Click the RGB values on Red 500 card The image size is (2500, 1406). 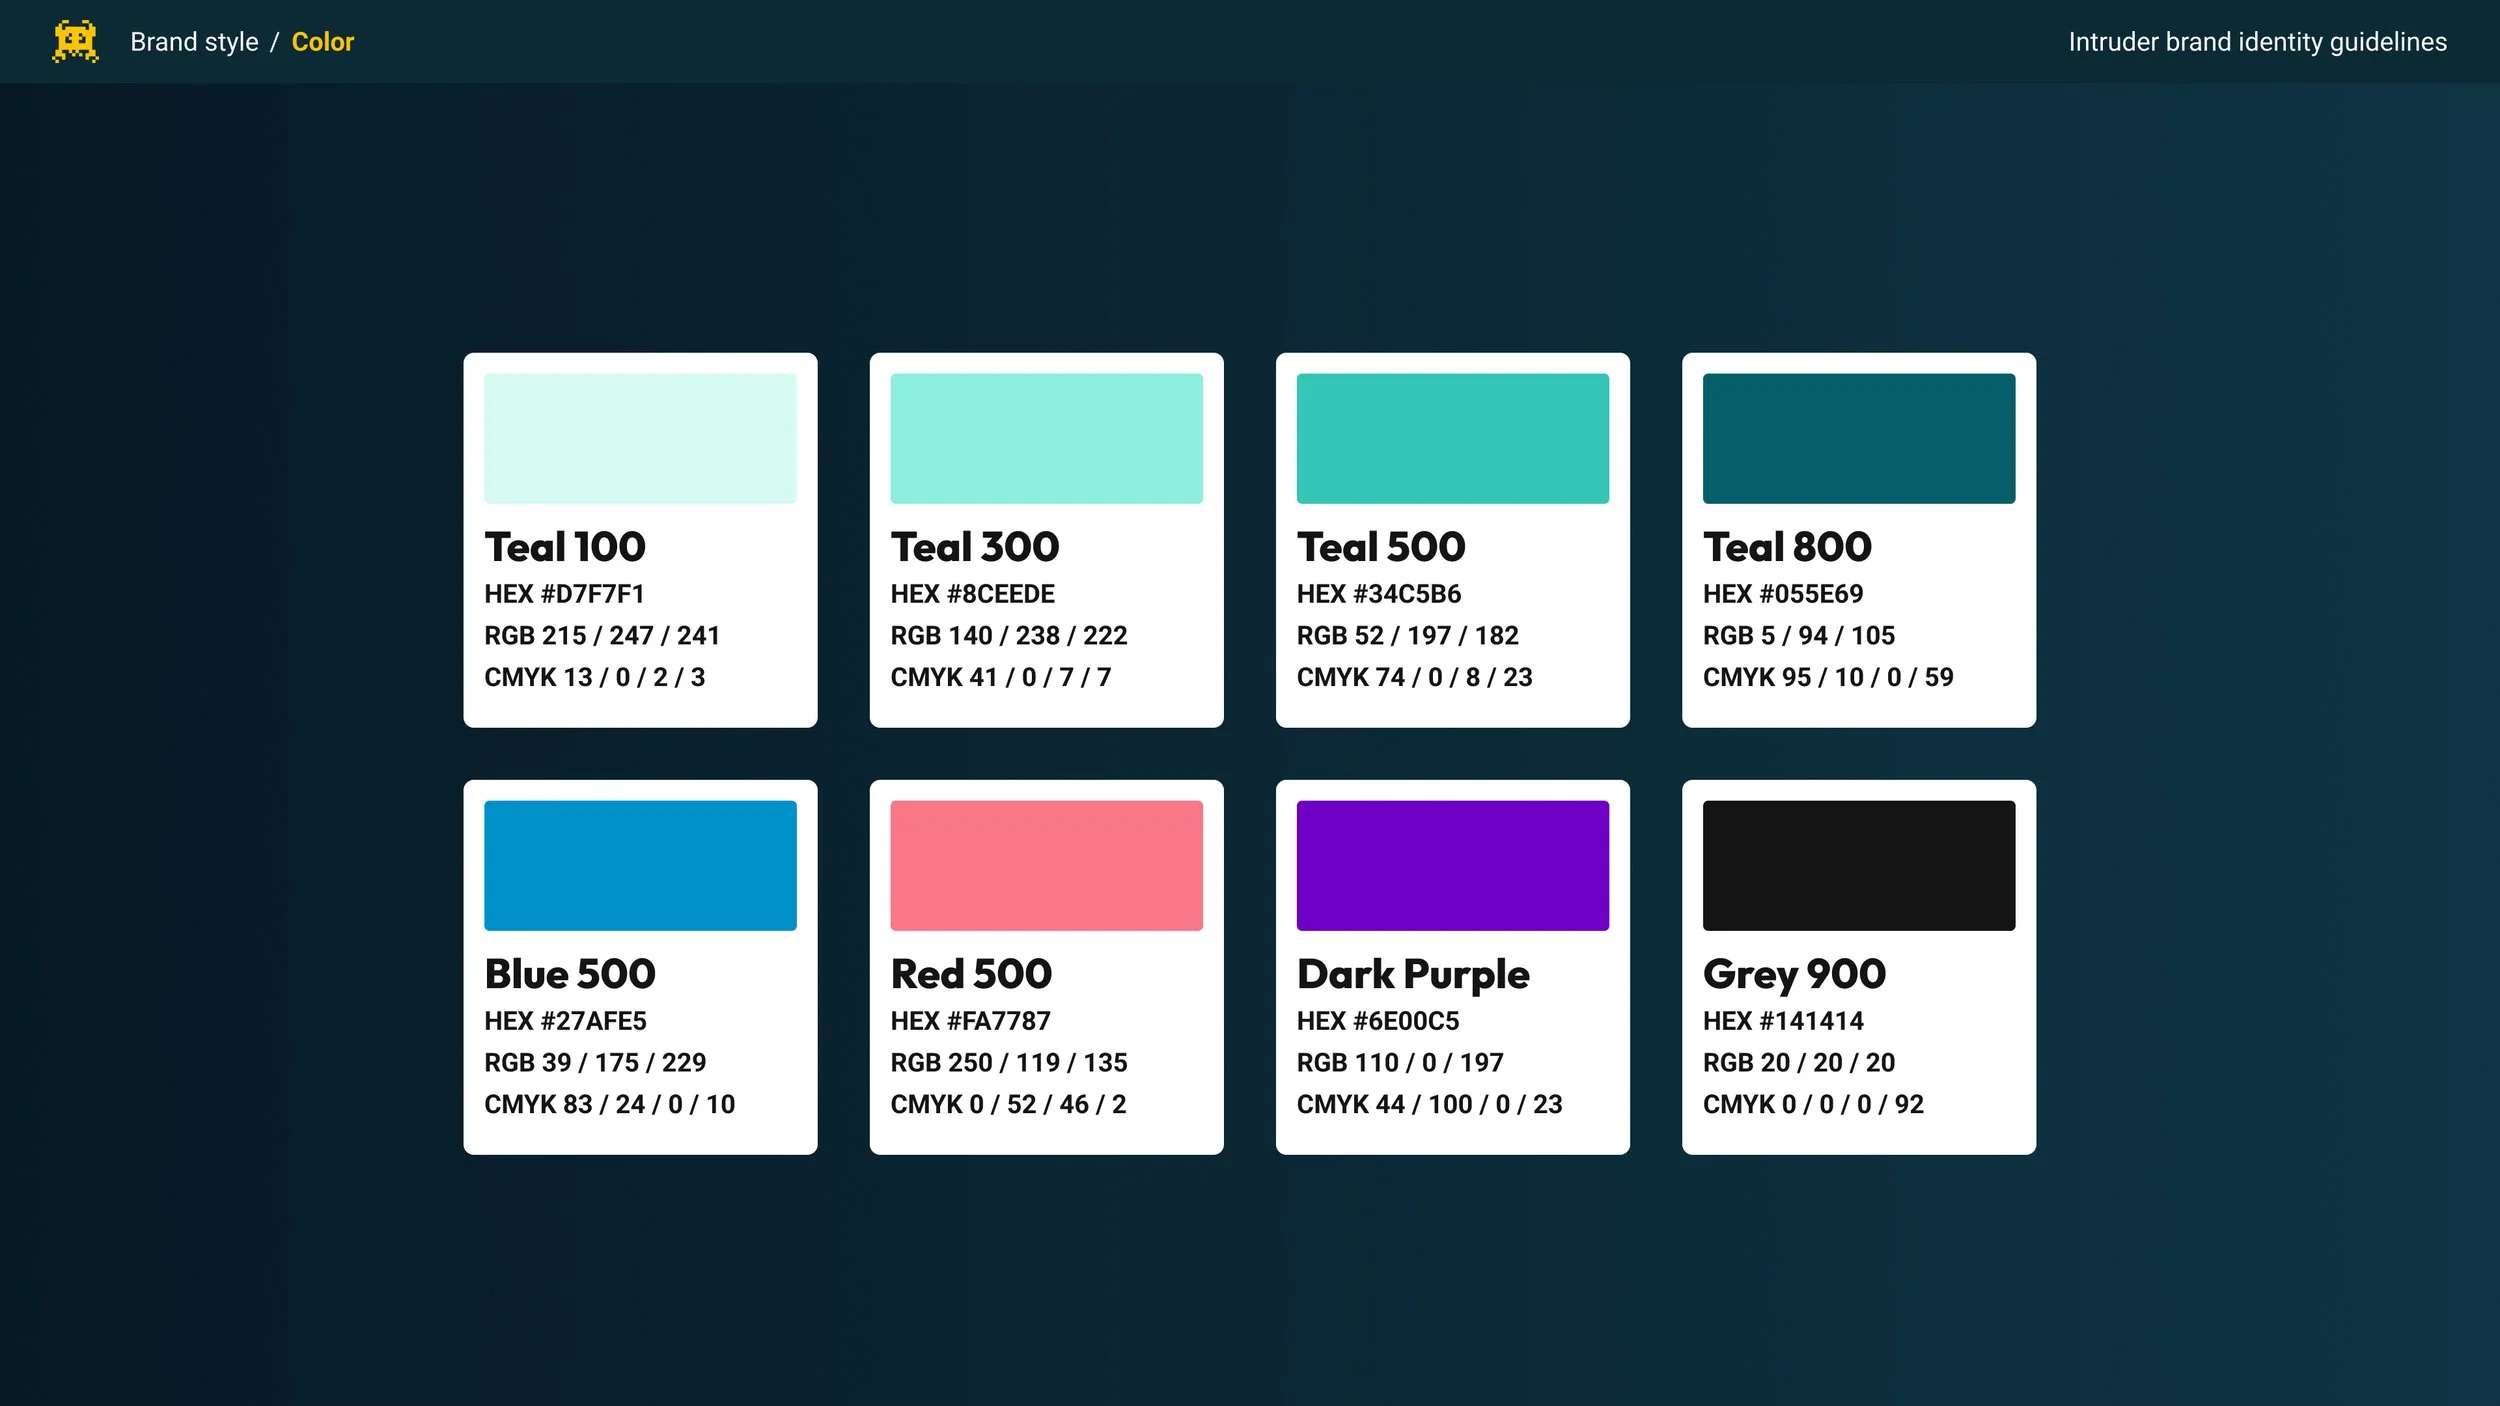[1009, 1062]
